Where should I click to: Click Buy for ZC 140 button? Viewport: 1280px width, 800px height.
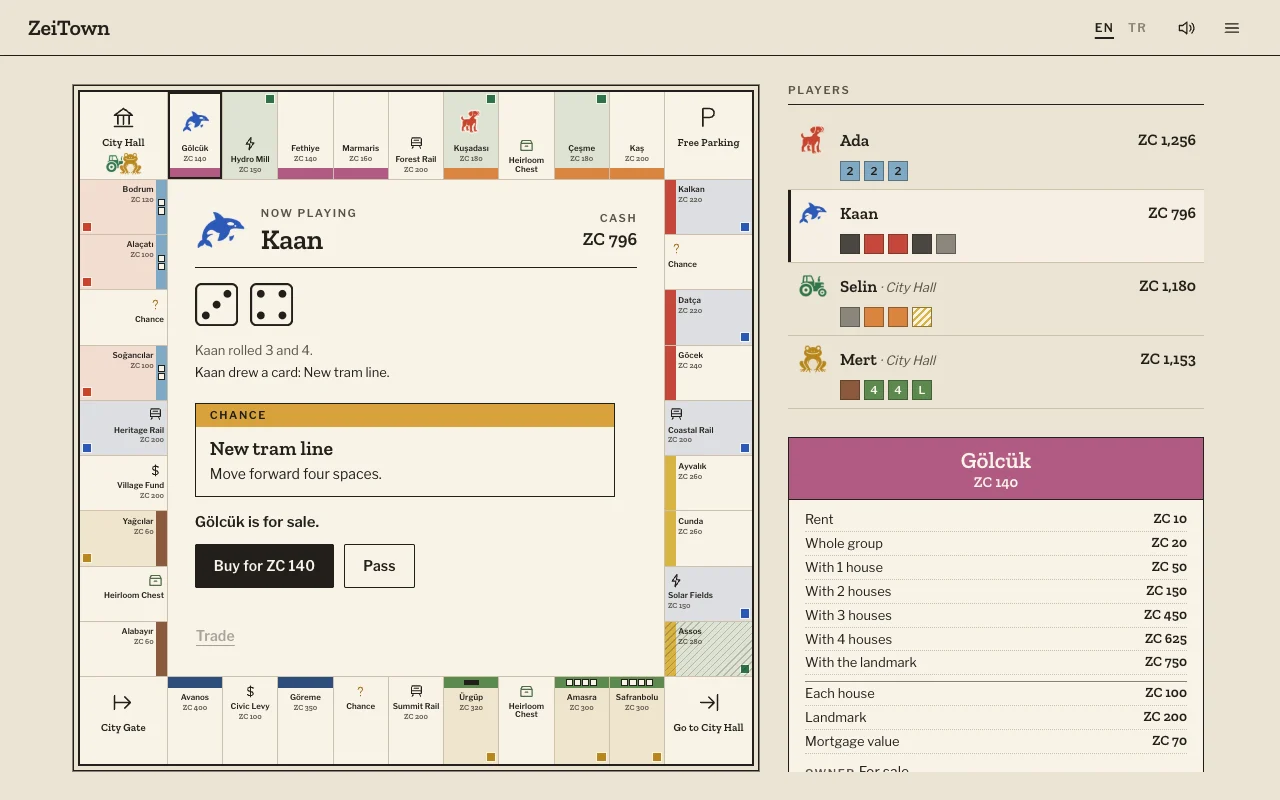264,566
